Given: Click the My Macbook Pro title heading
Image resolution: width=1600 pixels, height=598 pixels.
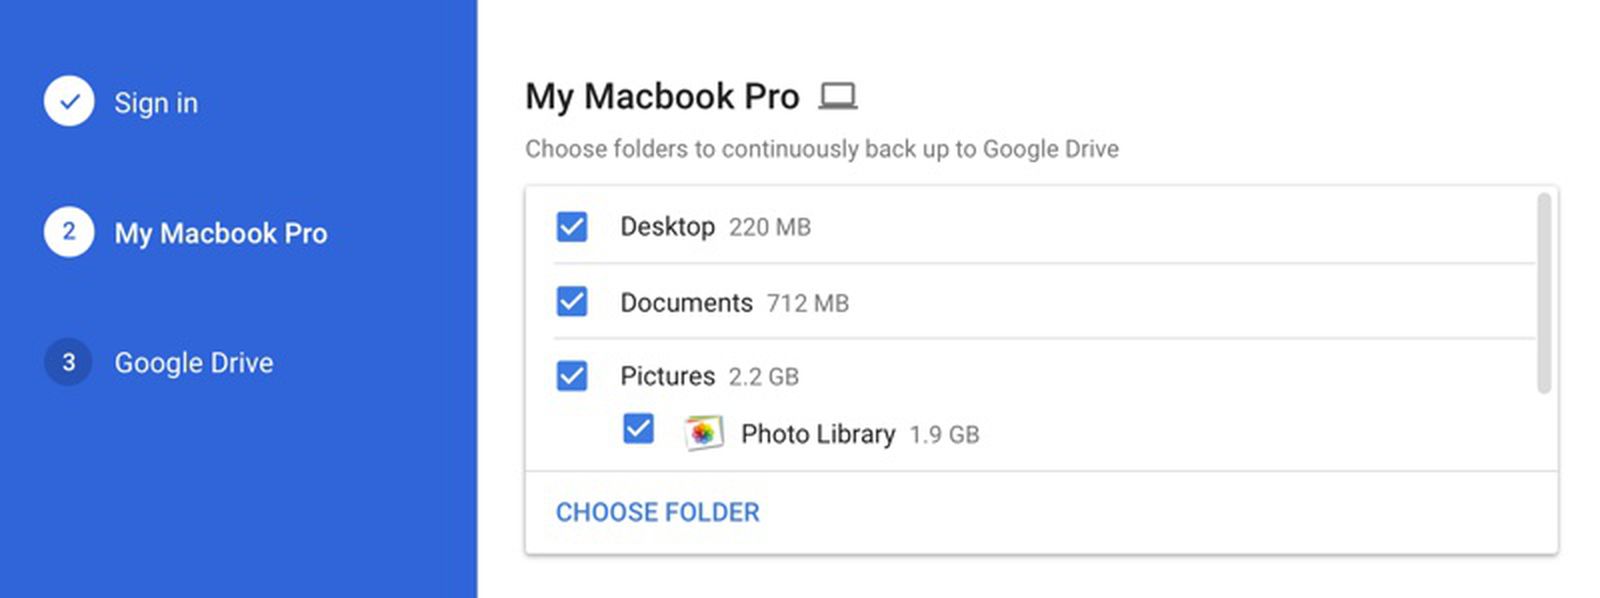Looking at the screenshot, I should (662, 96).
